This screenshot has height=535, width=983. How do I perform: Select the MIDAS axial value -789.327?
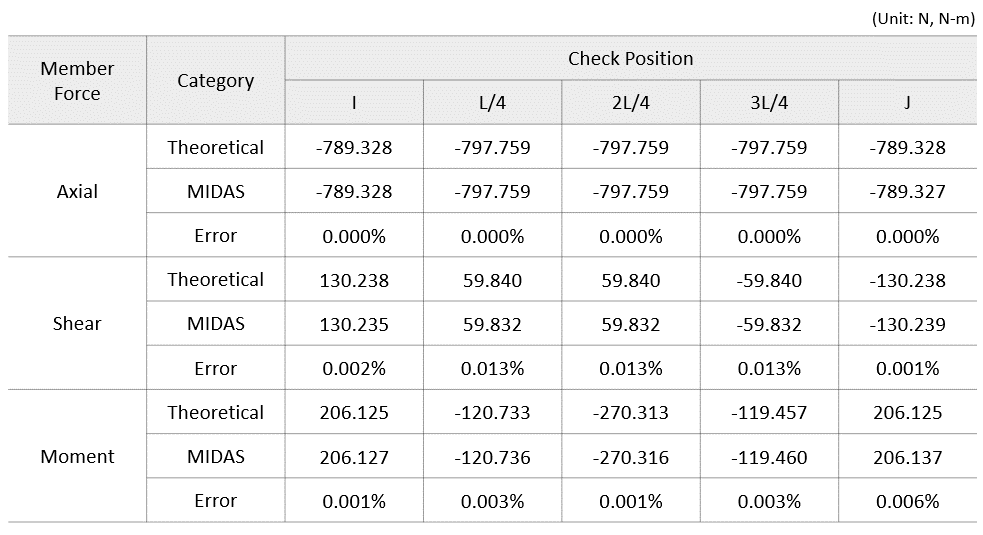[907, 191]
